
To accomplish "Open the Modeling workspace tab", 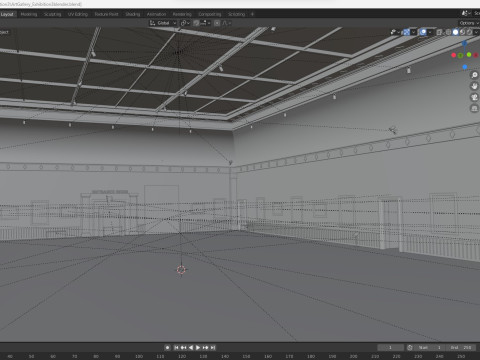I will [29, 14].
